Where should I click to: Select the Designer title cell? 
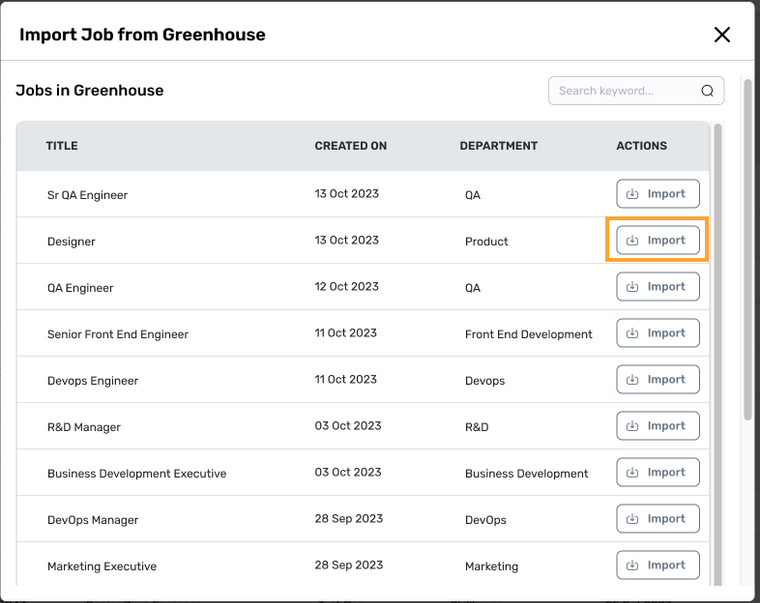coord(71,241)
